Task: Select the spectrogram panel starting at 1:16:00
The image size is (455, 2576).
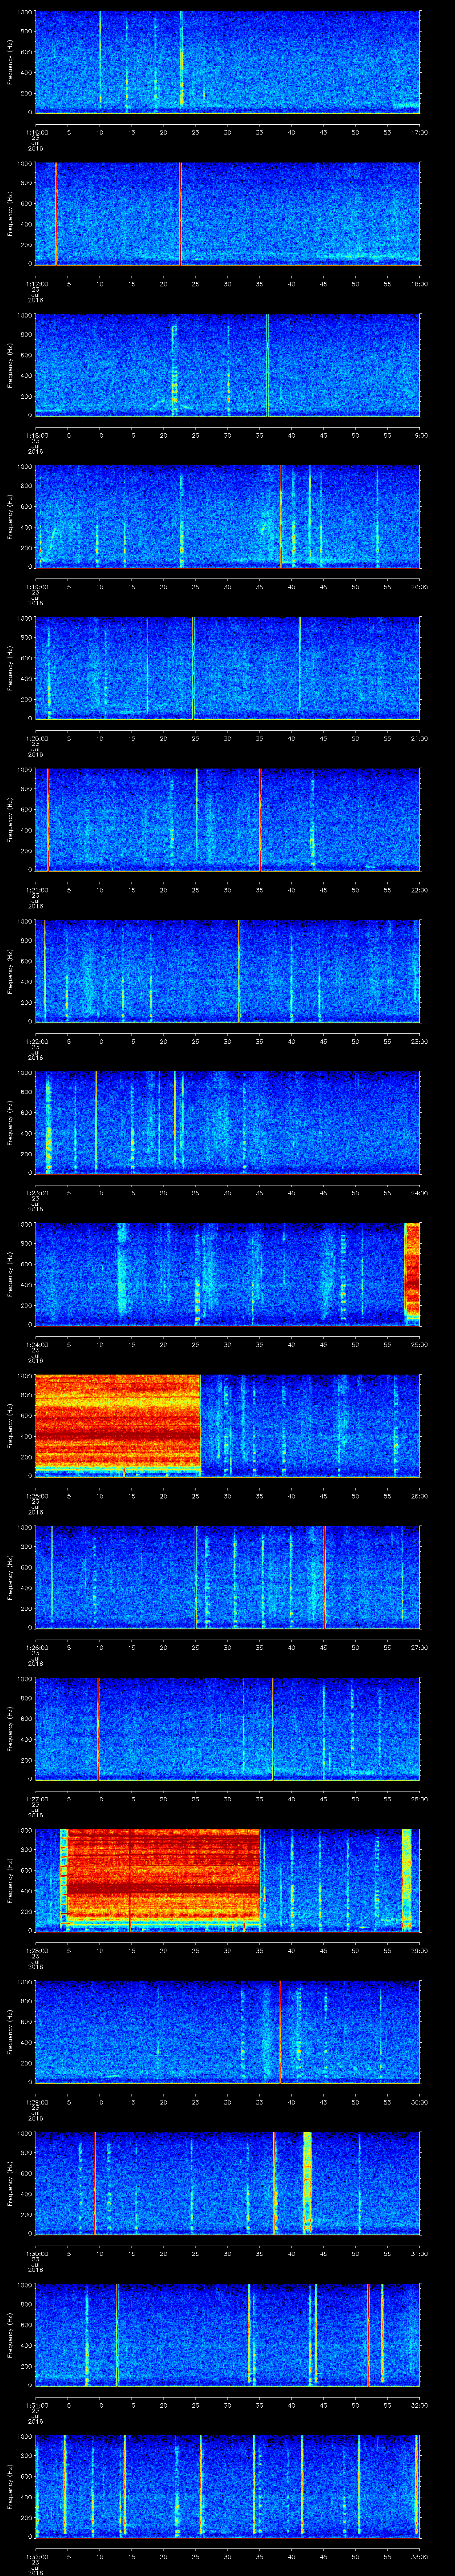Action: pos(228,62)
